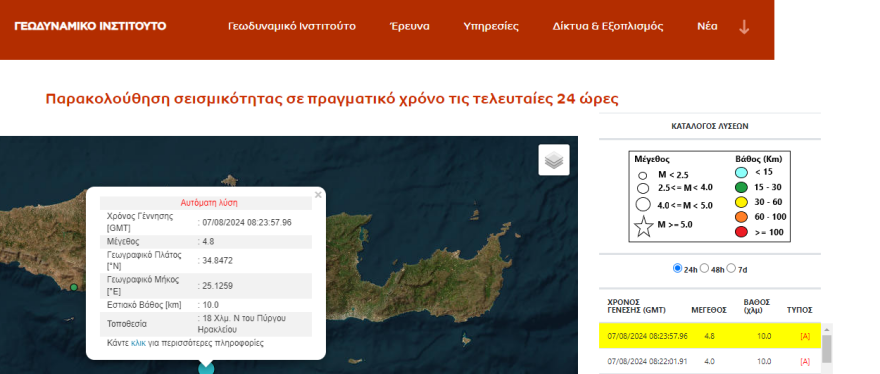Select the 24h time range radio

[x=677, y=268]
